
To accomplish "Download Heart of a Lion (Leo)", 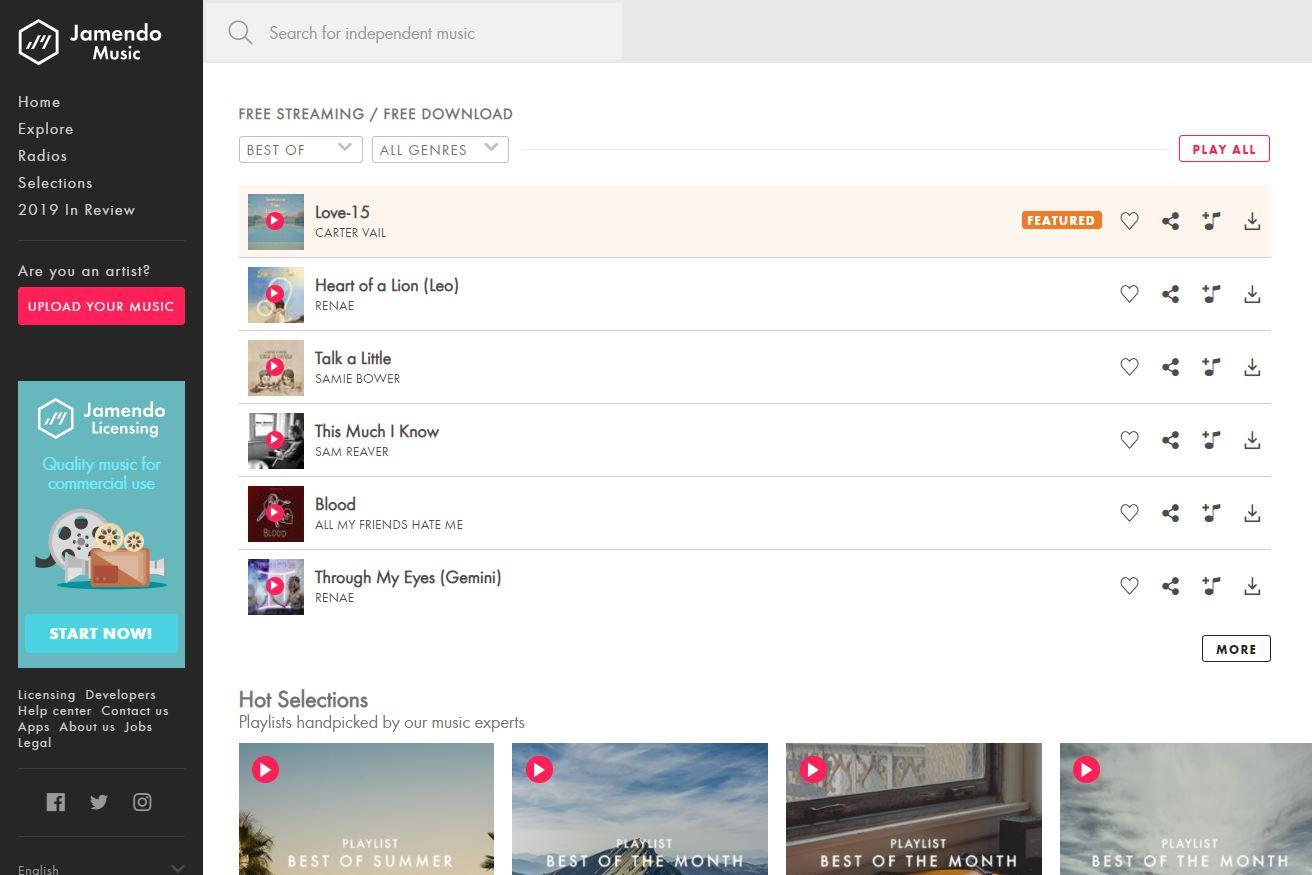I will click(x=1252, y=294).
